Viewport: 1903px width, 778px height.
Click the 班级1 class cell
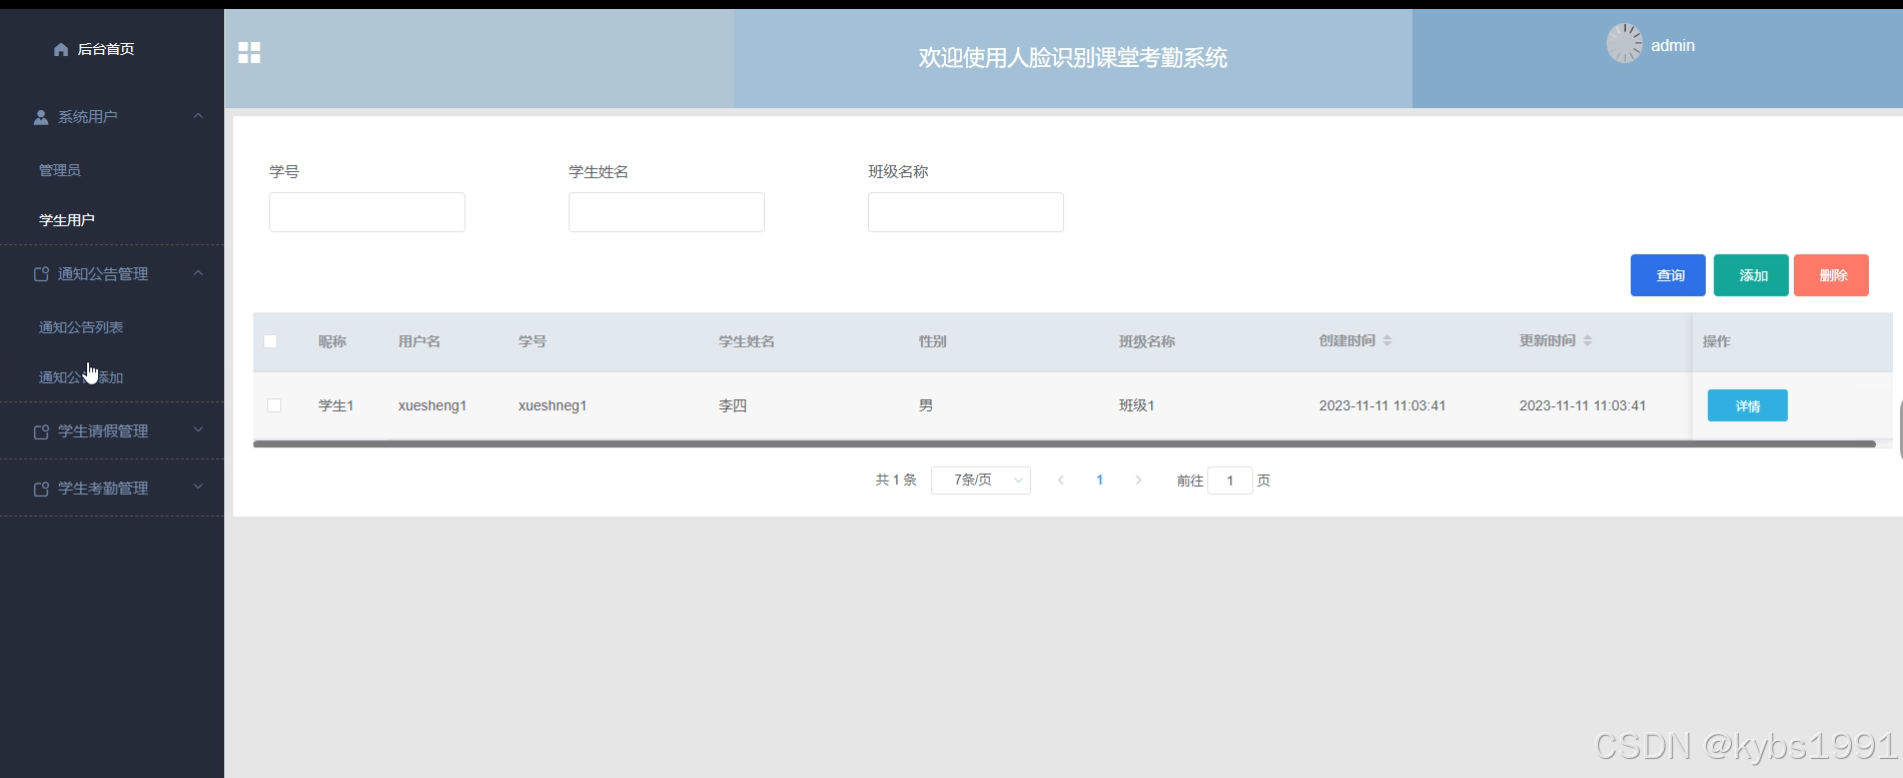pyautogui.click(x=1136, y=405)
